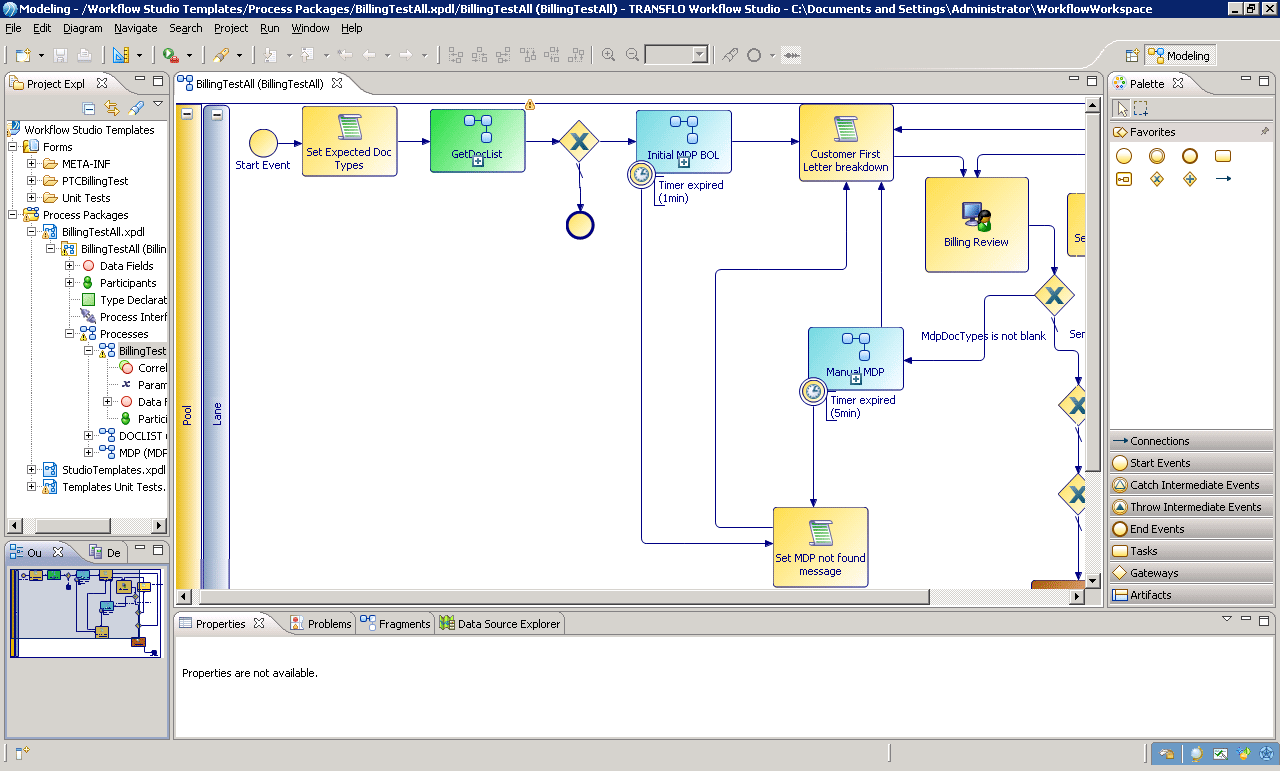1280x771 pixels.
Task: Expand the Gateways palette section
Action: tap(1191, 572)
